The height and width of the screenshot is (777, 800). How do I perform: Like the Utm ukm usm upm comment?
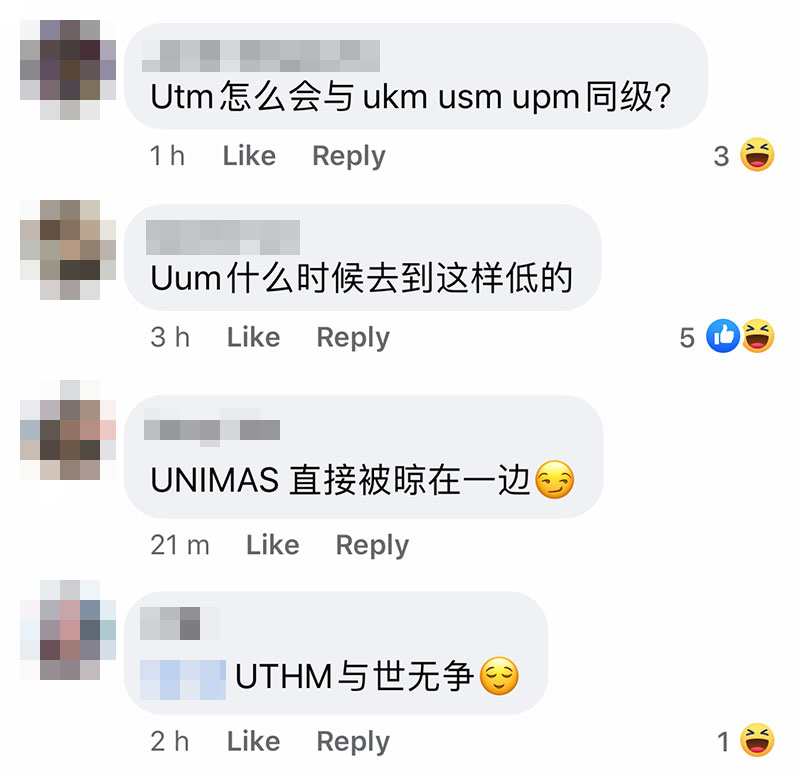[x=249, y=156]
